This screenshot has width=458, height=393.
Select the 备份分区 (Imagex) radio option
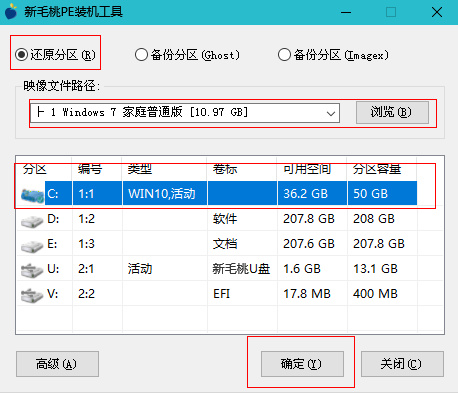point(333,54)
